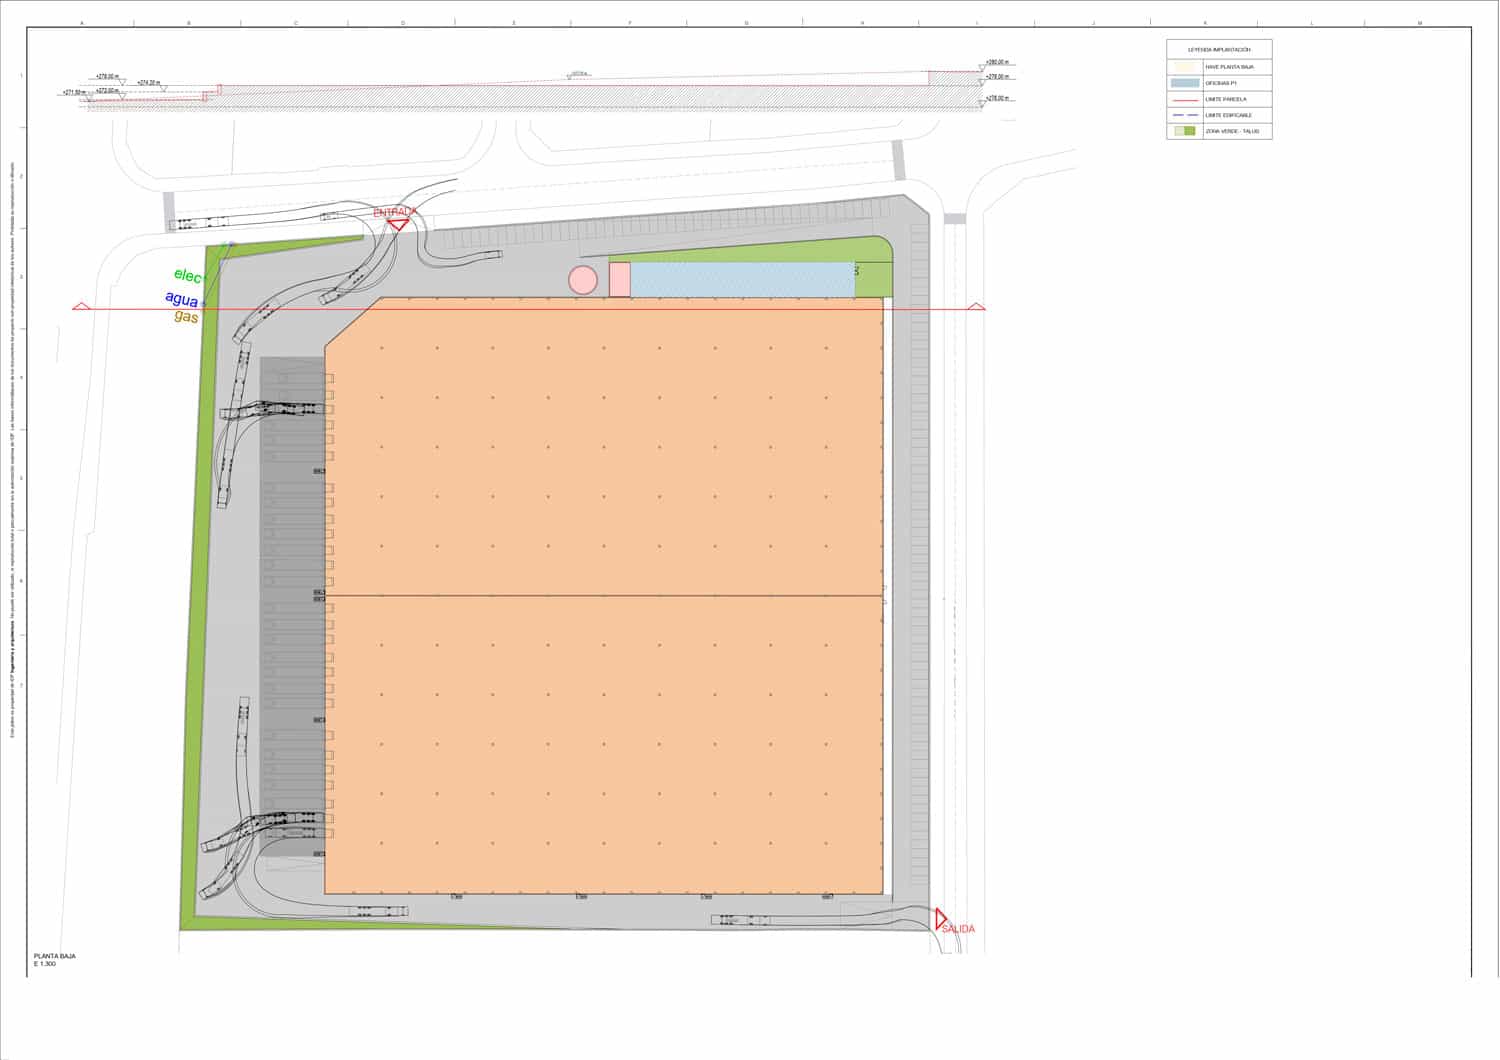The width and height of the screenshot is (1500, 1060).
Task: Click the +274.20 m elevation label
Action: point(148,83)
